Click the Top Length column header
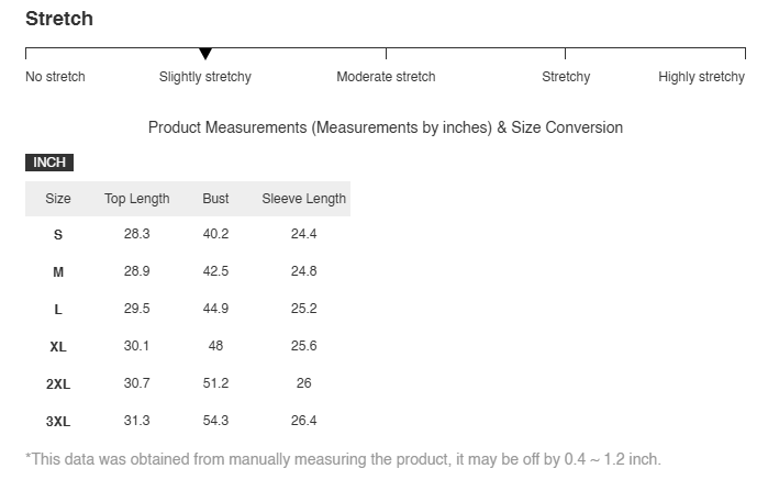Image resolution: width=768 pixels, height=491 pixels. click(x=137, y=199)
